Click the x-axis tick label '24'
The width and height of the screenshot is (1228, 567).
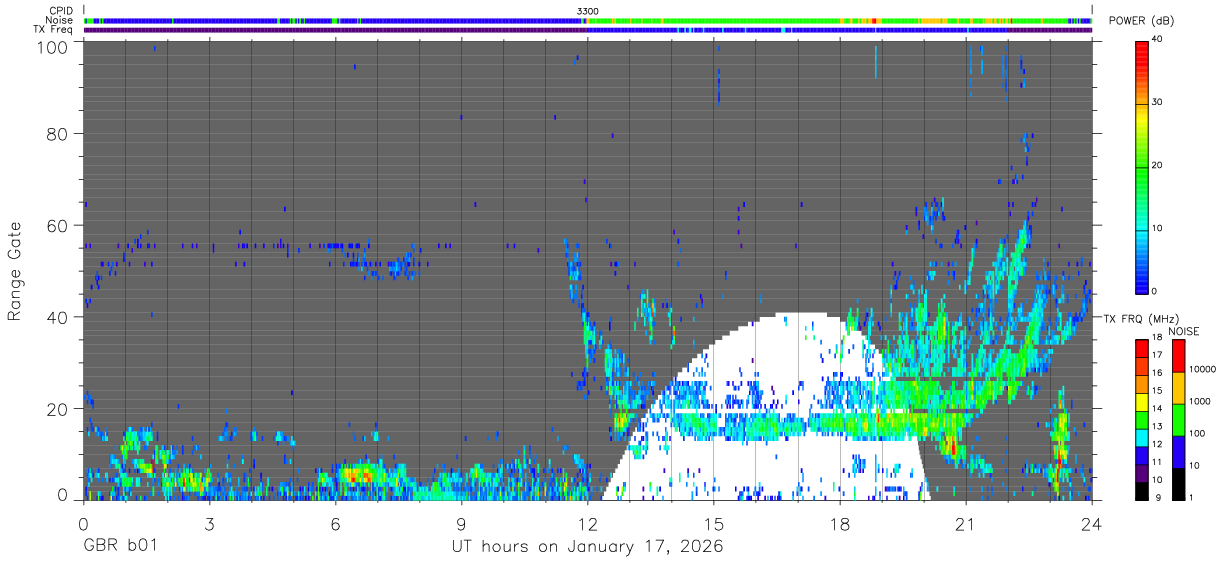click(1092, 524)
